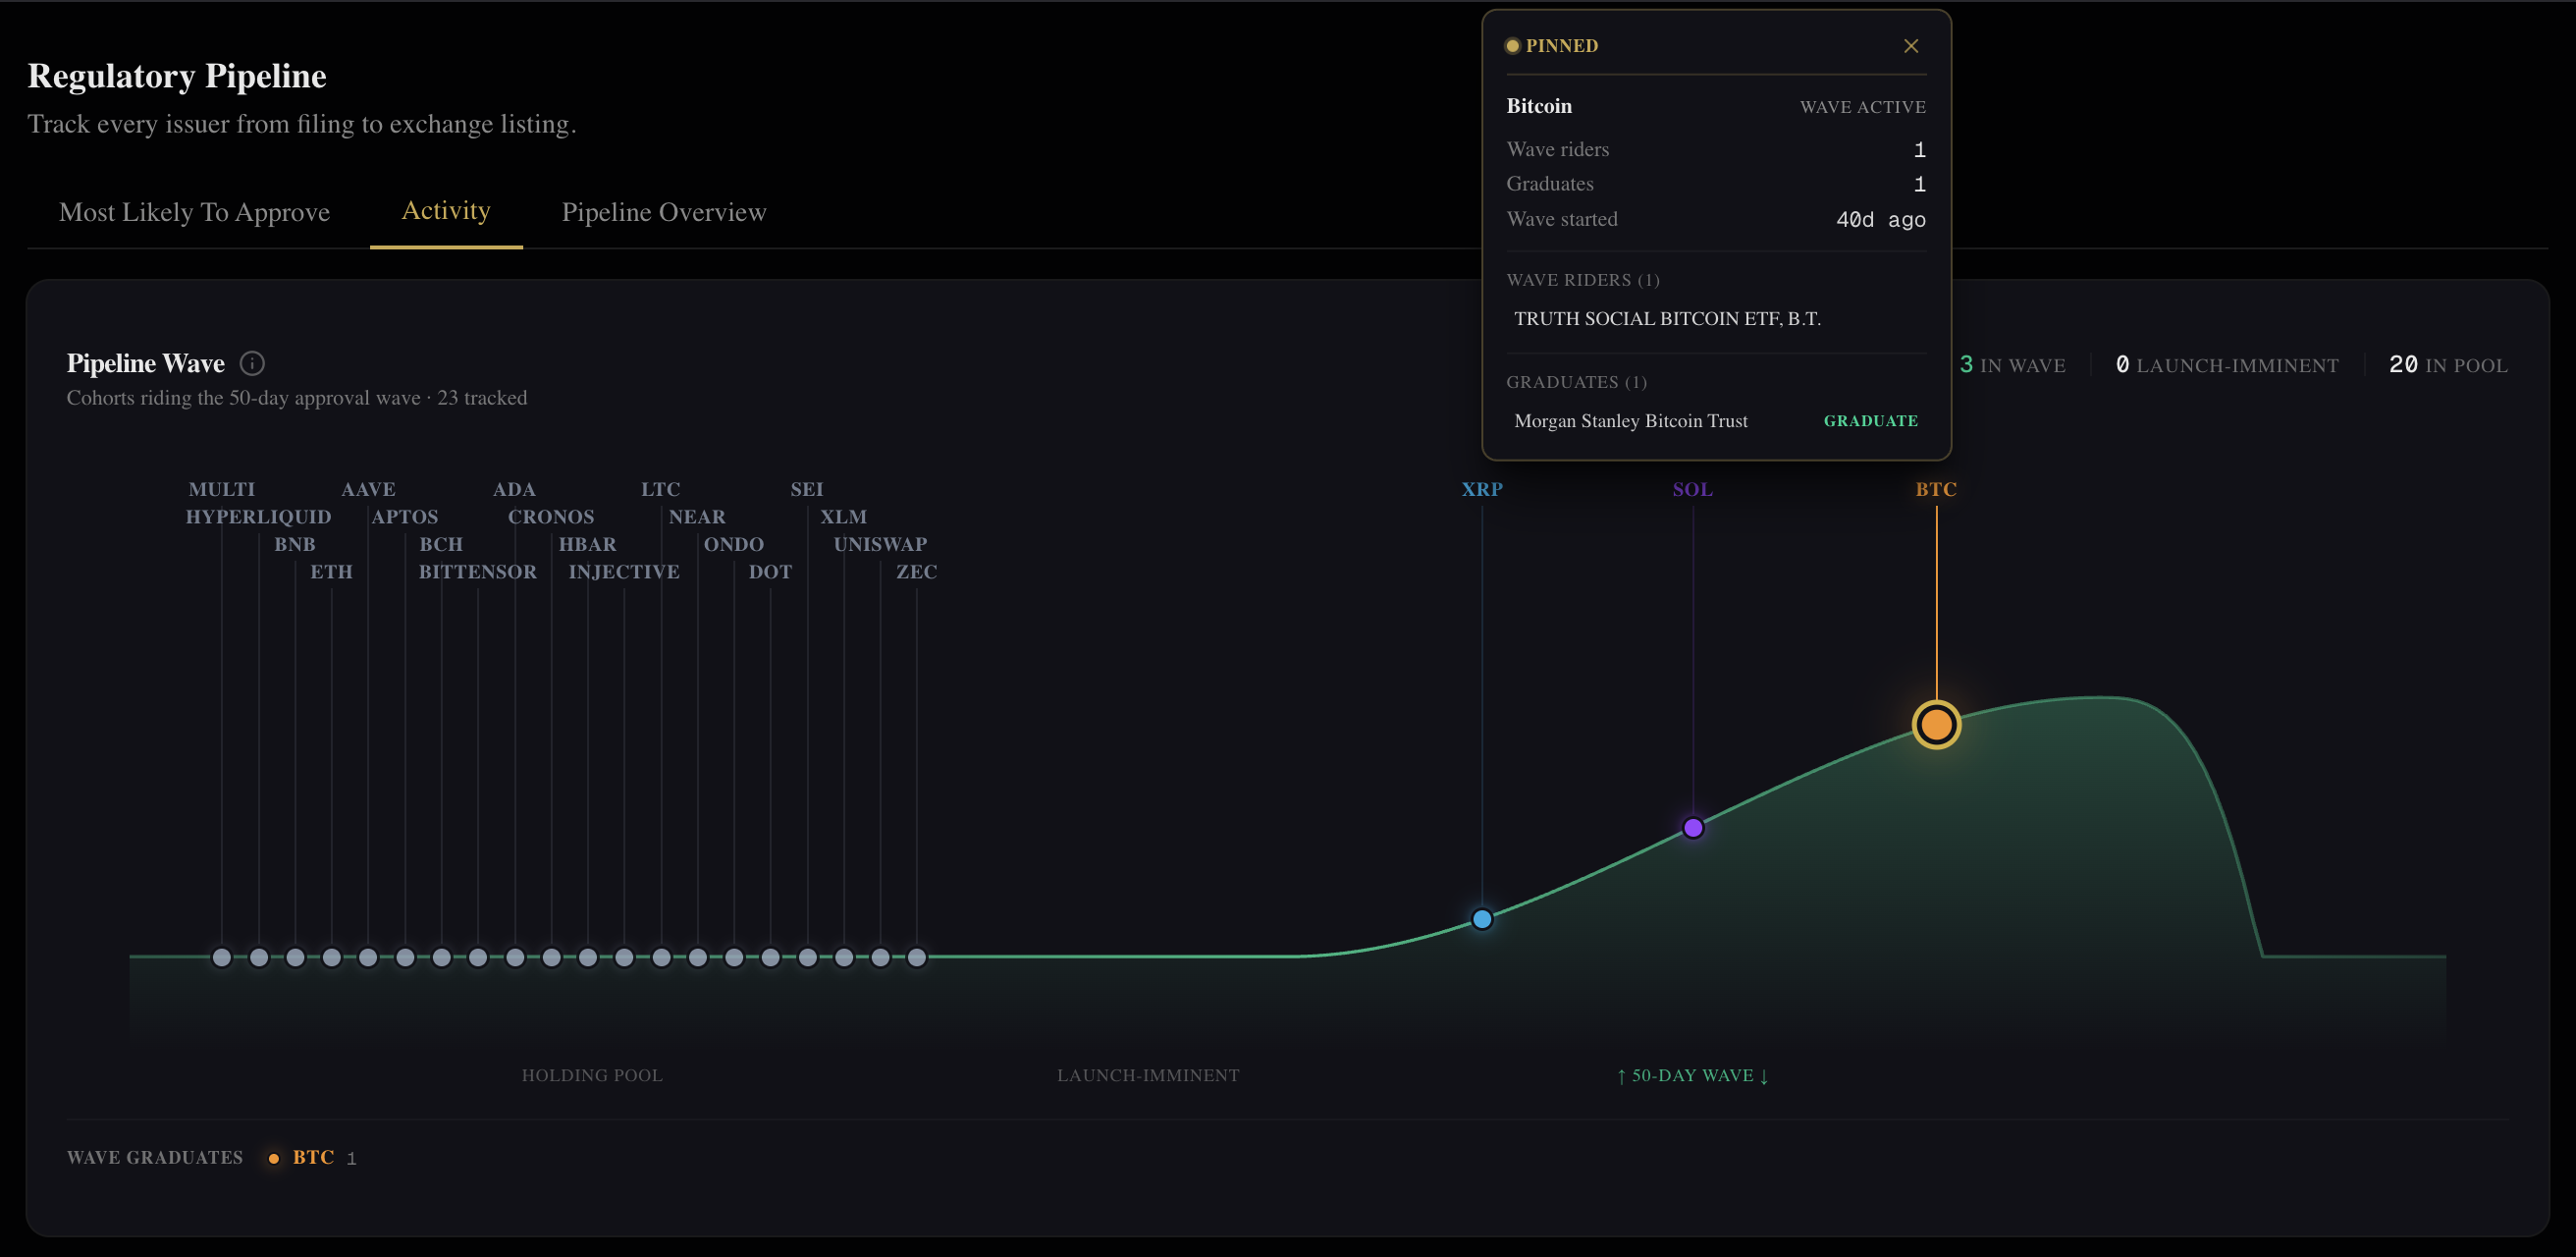2576x1257 pixels.
Task: Click the ETH holding pool dot
Action: [x=332, y=958]
